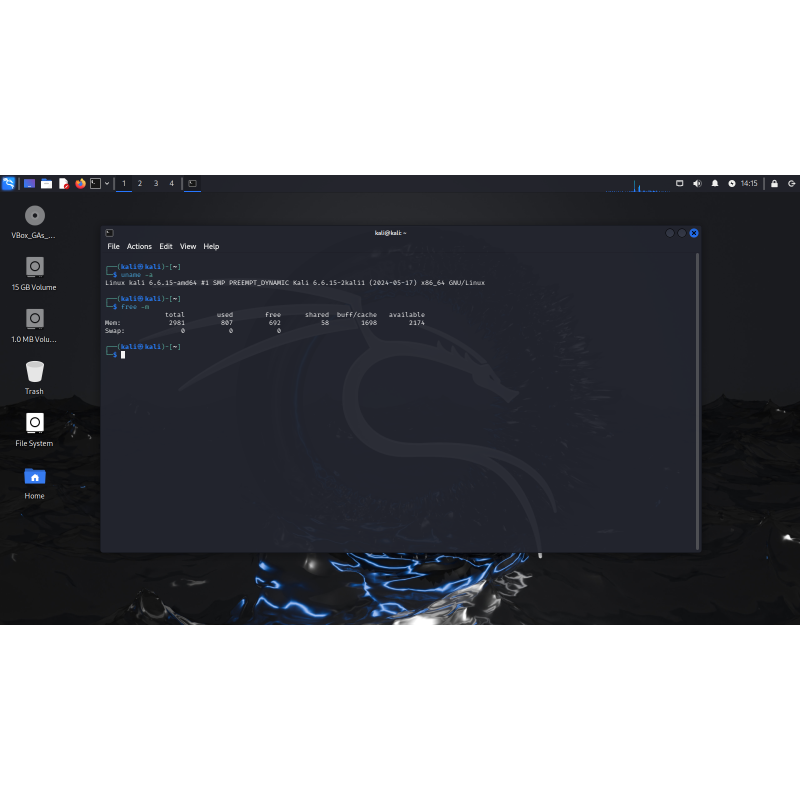Image resolution: width=800 pixels, height=800 pixels.
Task: Launch the terminal emulator from the panel
Action: [x=95, y=184]
